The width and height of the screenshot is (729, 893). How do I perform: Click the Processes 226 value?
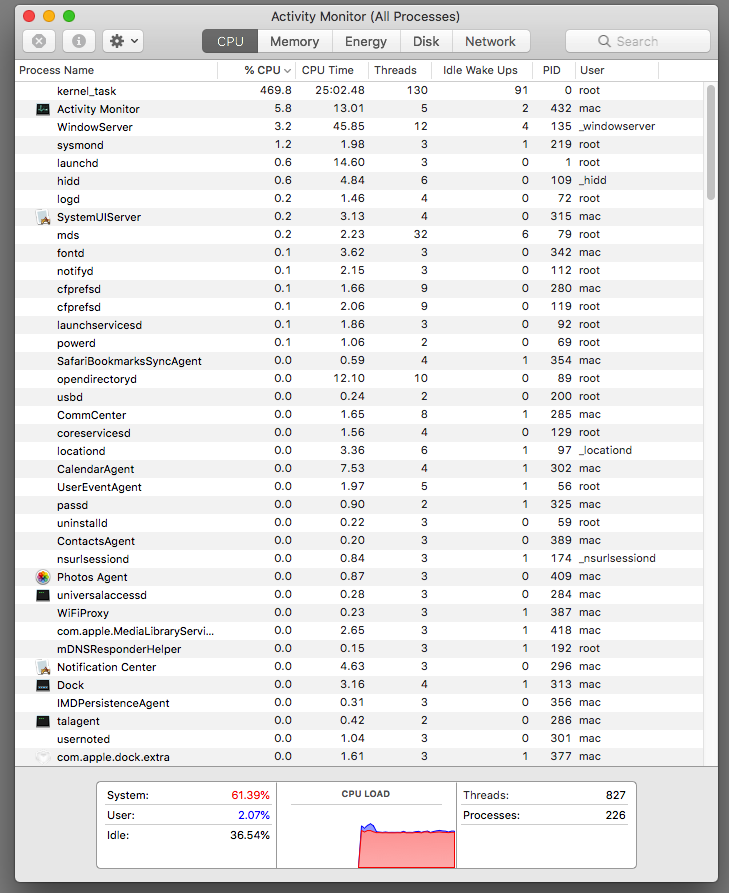(616, 815)
